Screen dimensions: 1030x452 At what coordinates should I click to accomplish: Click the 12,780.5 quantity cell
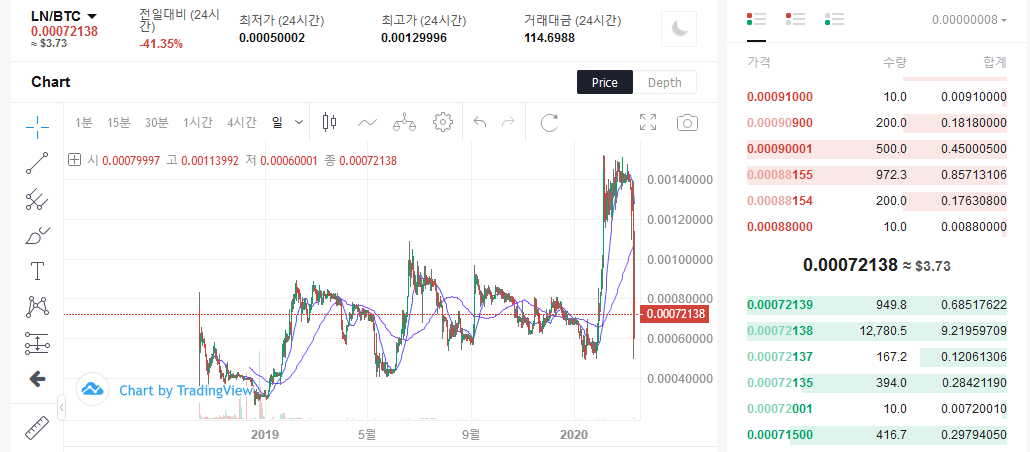(x=883, y=330)
